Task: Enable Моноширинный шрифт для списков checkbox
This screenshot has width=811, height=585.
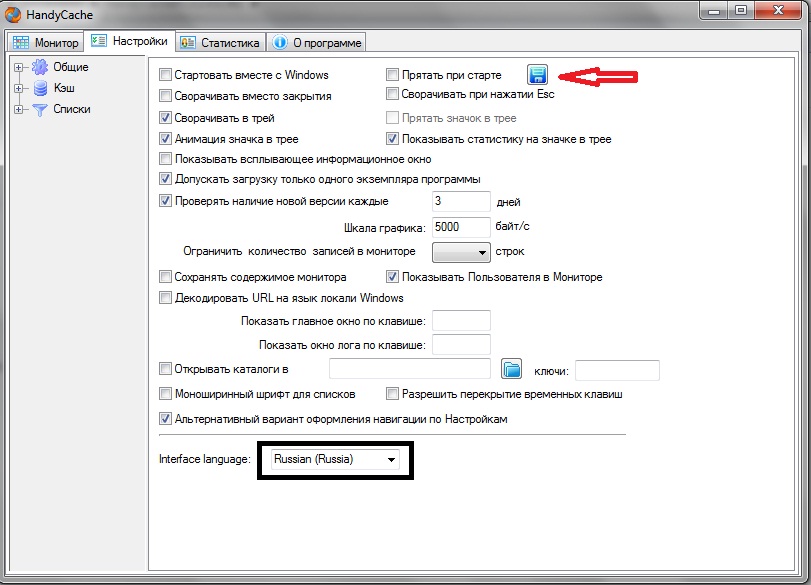Action: click(x=165, y=394)
